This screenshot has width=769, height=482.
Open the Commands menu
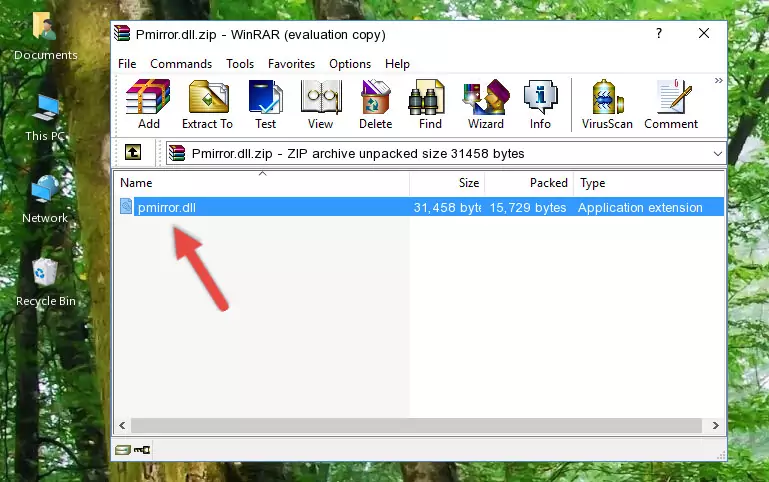(x=181, y=64)
